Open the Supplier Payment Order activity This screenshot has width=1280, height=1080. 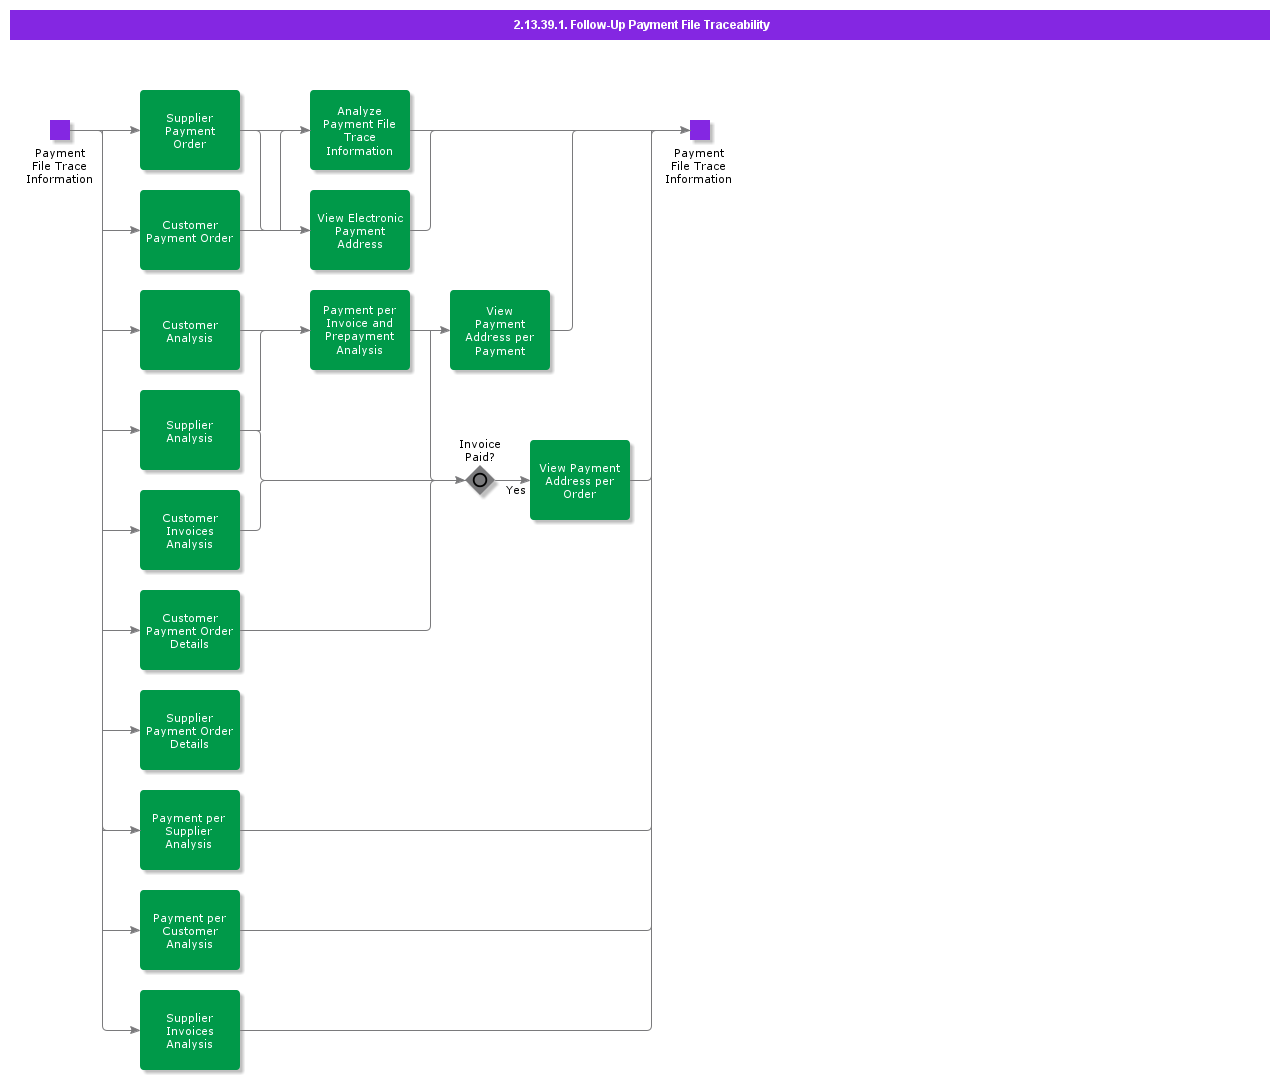pos(190,130)
